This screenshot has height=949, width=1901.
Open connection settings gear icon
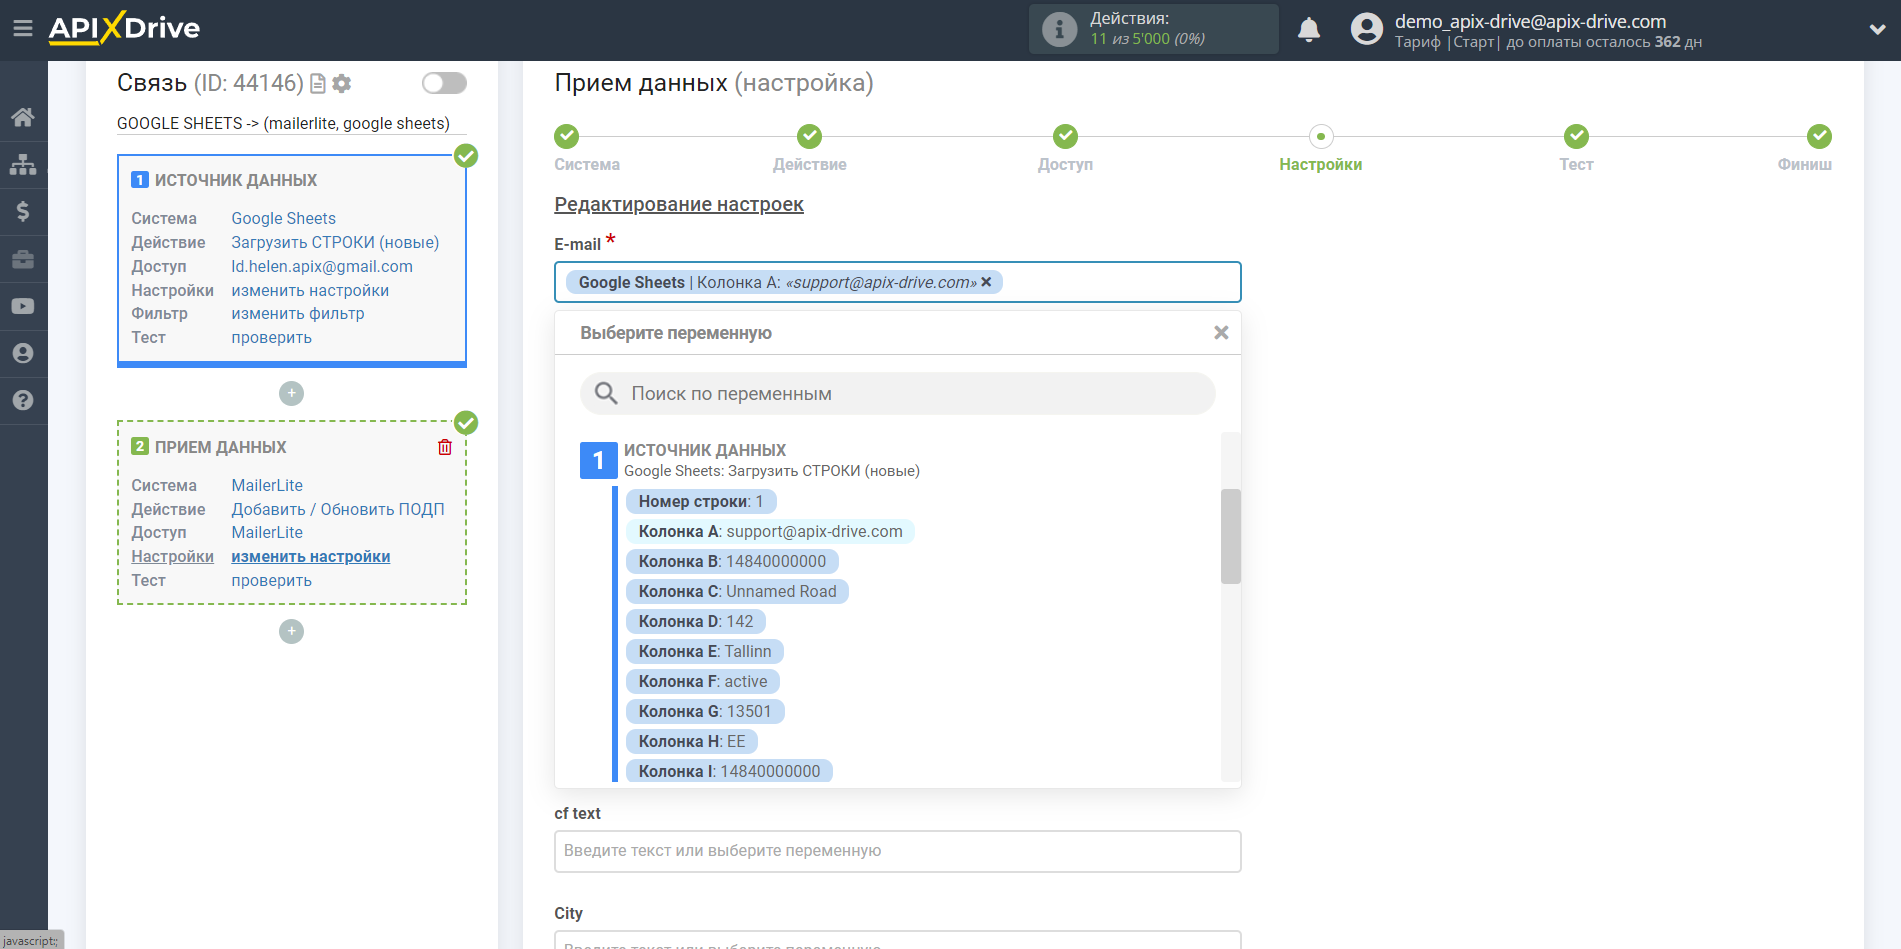point(342,84)
